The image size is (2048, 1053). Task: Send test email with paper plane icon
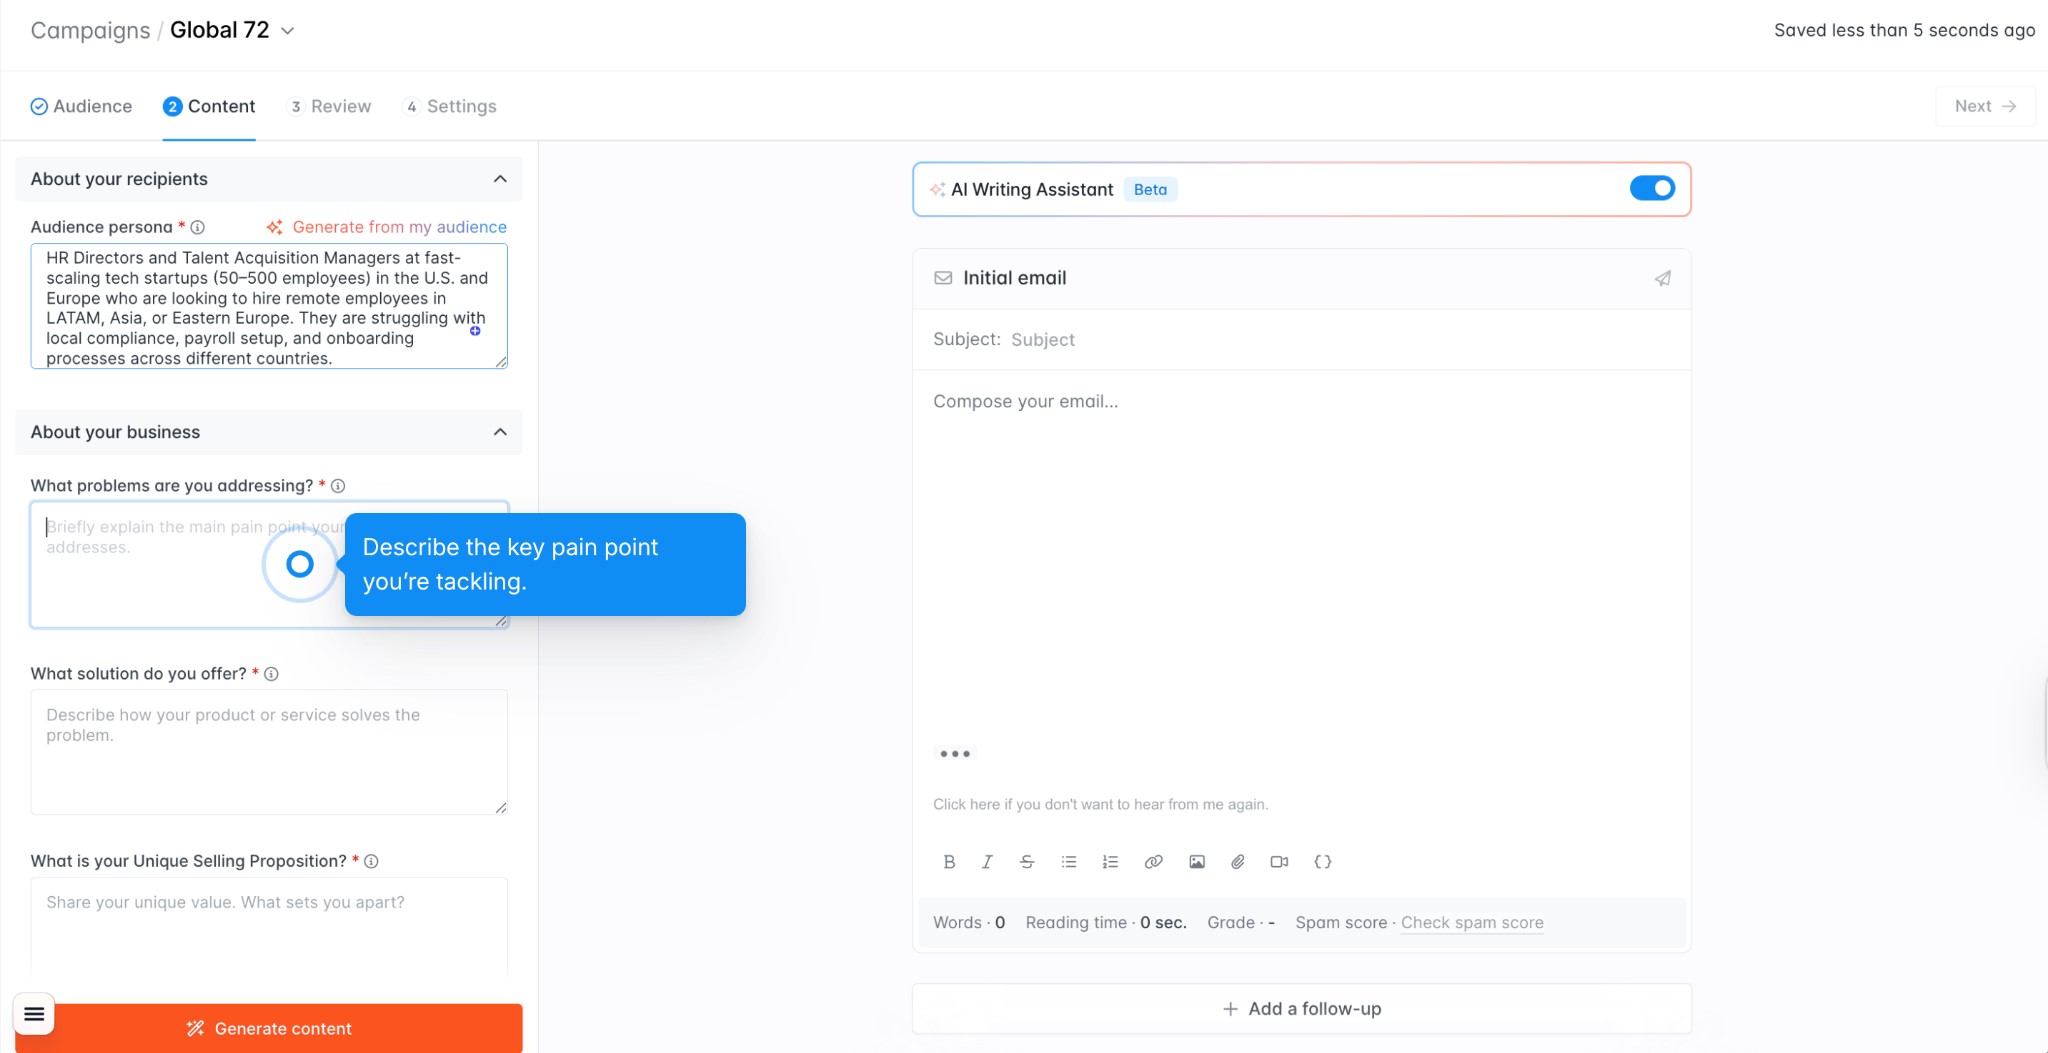point(1663,278)
